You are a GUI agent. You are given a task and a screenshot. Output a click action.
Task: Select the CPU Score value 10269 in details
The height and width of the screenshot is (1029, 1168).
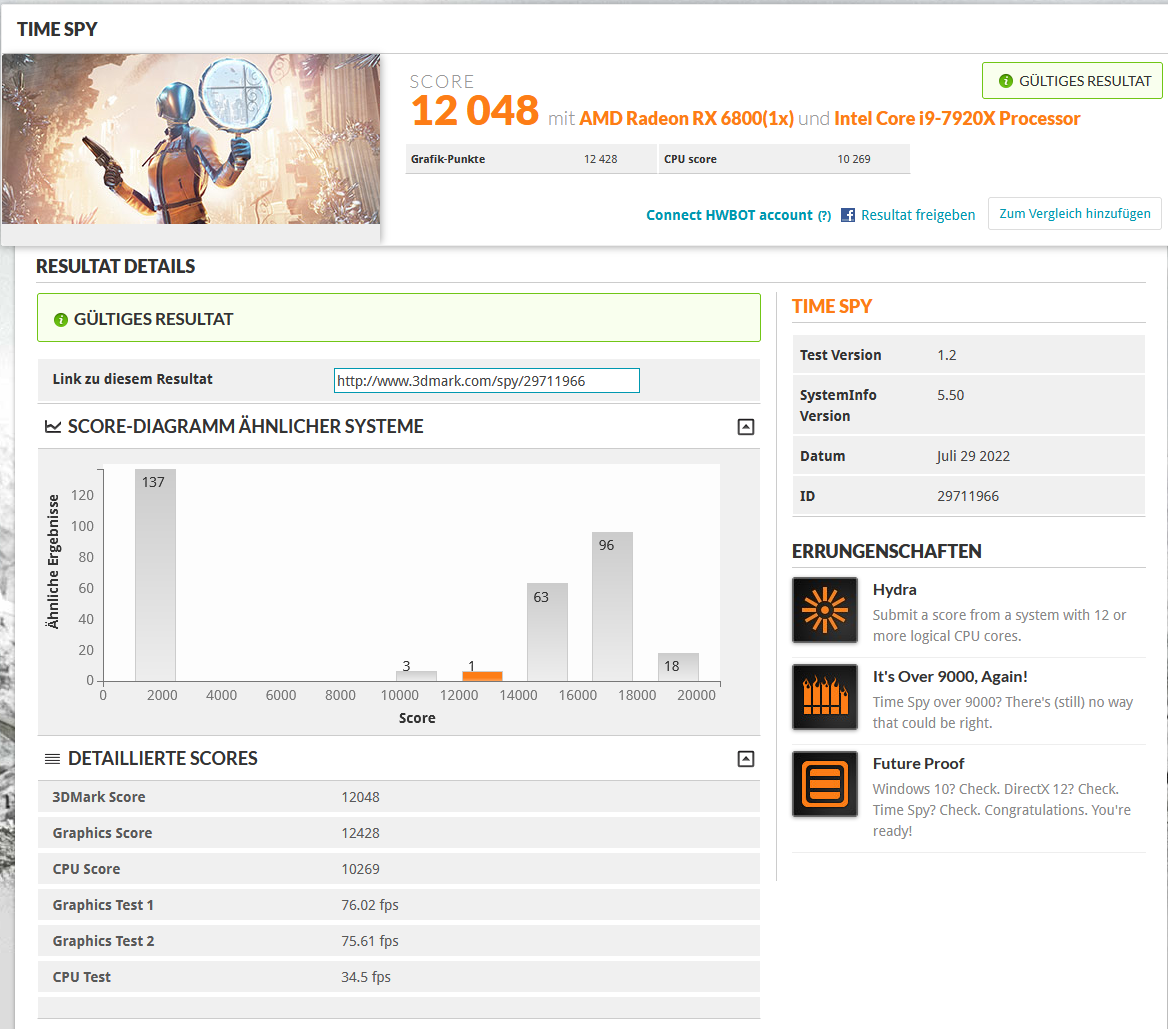(x=361, y=869)
